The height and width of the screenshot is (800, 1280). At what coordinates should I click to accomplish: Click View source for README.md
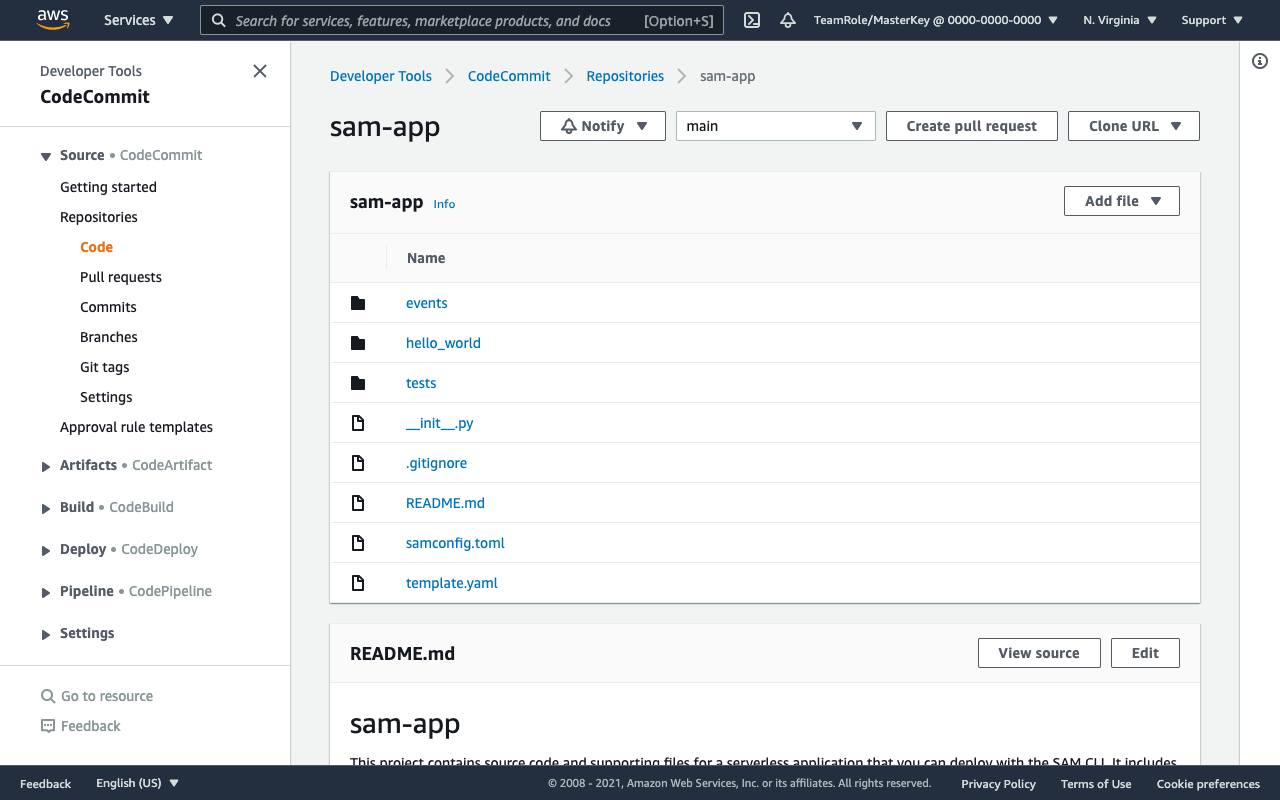click(x=1039, y=653)
